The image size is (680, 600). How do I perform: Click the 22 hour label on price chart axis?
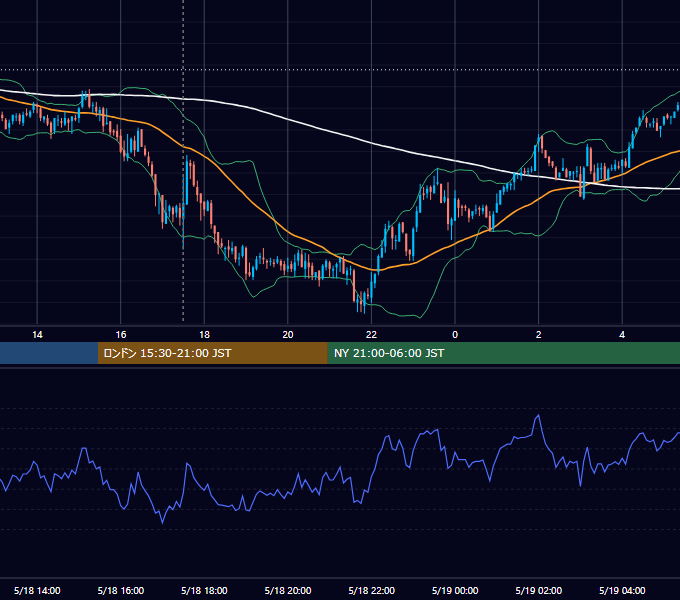(371, 335)
